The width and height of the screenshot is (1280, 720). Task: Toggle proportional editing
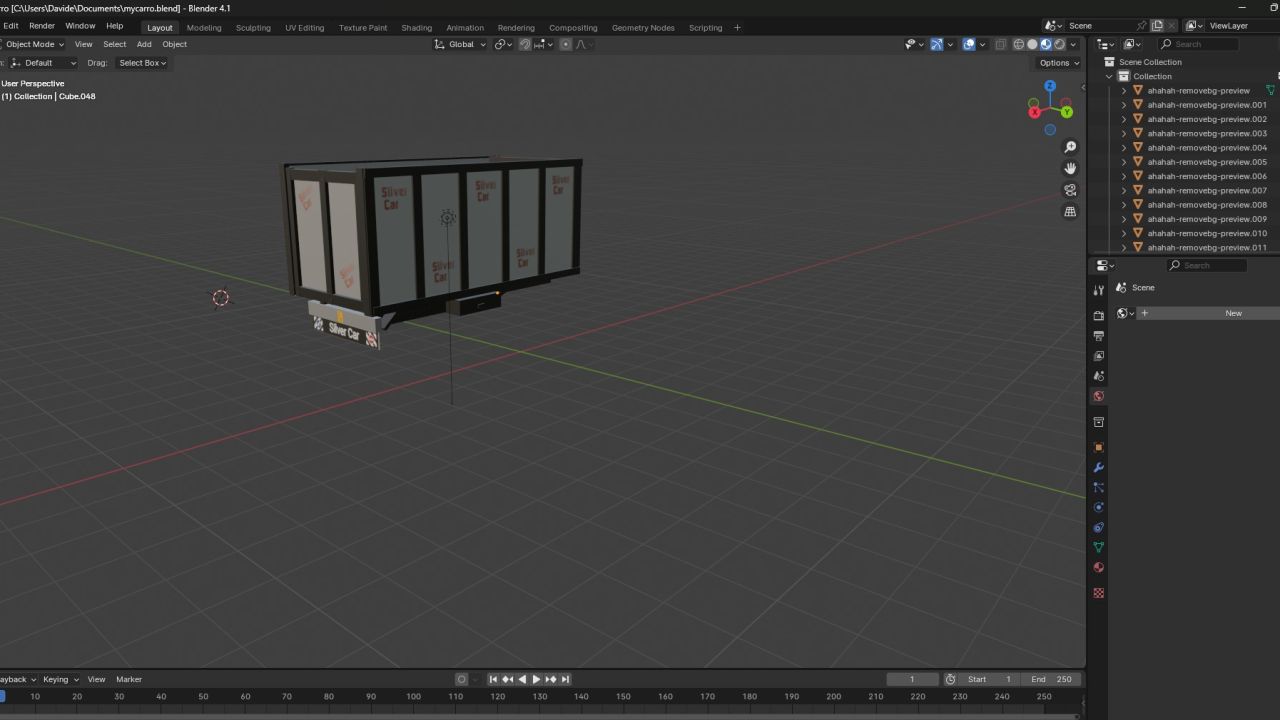click(x=566, y=44)
